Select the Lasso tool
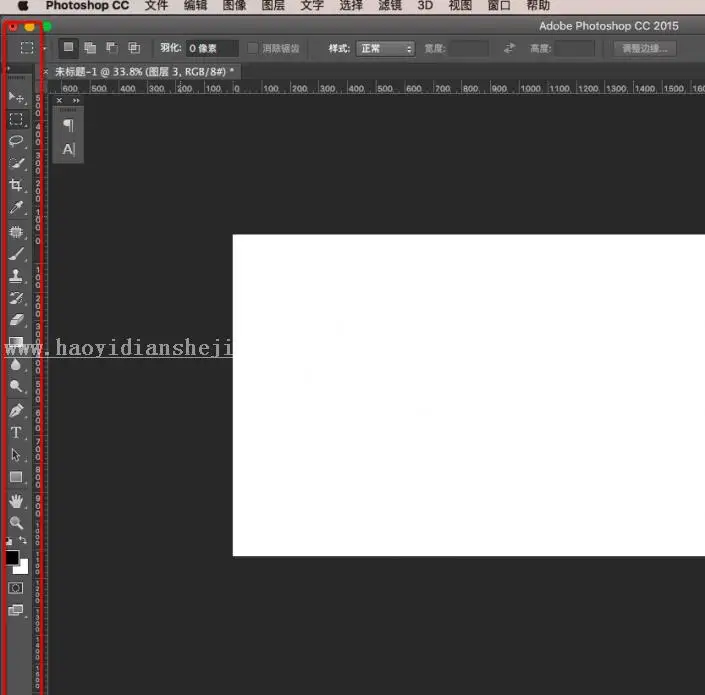705x695 pixels. 16,141
